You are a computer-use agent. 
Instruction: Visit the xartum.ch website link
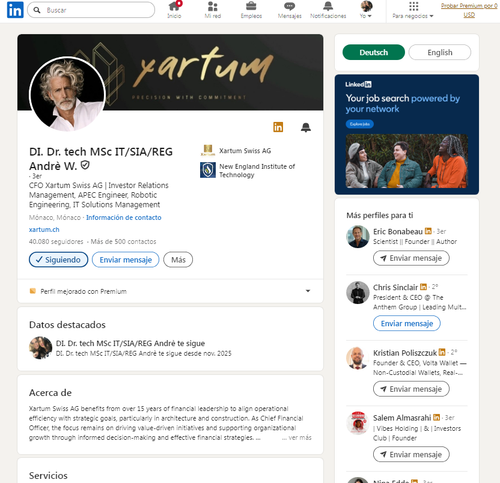44,229
